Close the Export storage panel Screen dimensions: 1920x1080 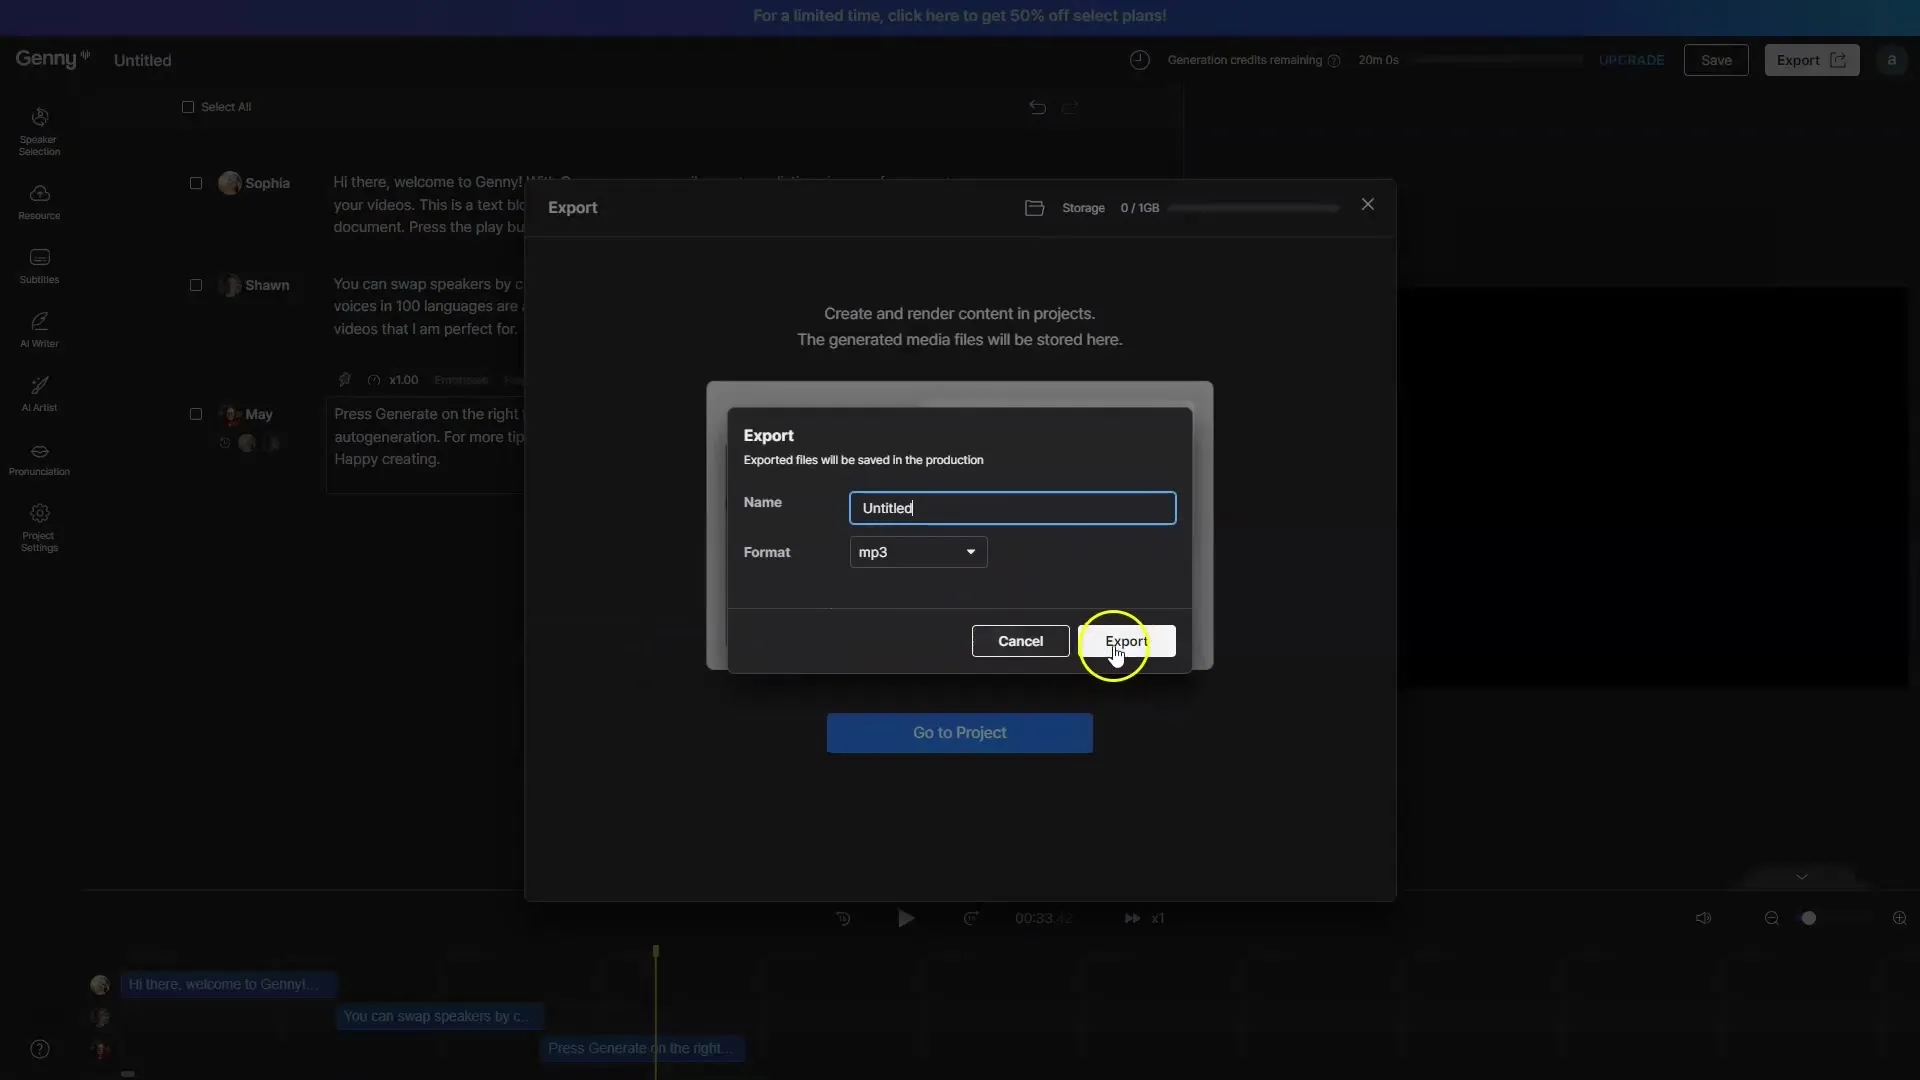click(x=1367, y=204)
